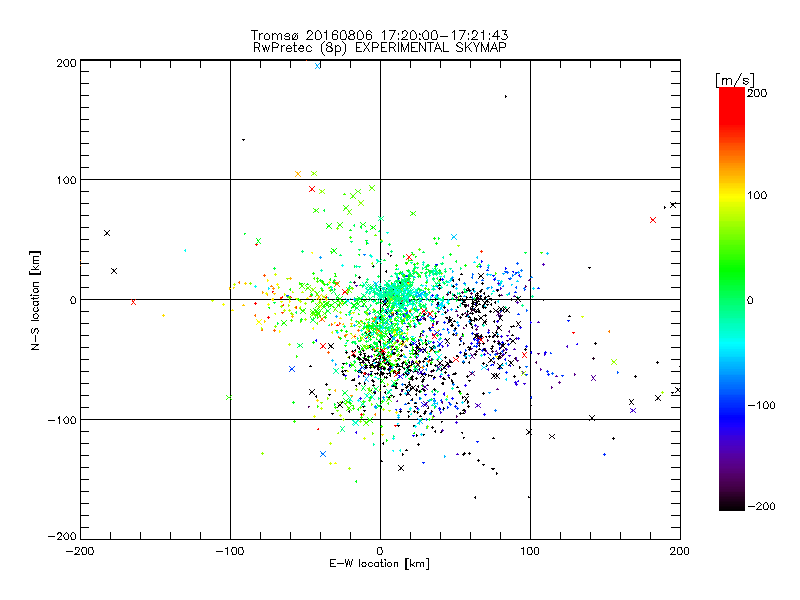This screenshot has width=800, height=600.
Task: Click the light-blue cross marker at the plot's top edge
Action: click(318, 66)
